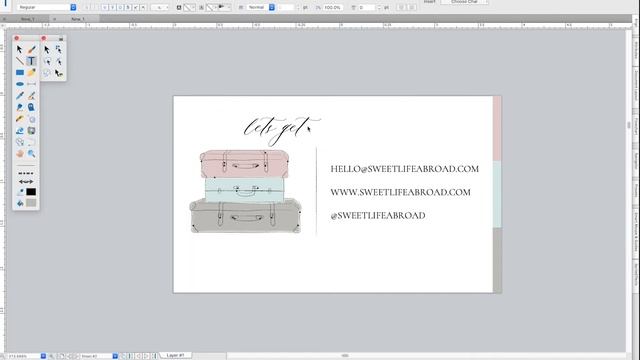Select the arrow tool in the small palette's bottom-right slot
This screenshot has height=360, width=640.
[59, 73]
